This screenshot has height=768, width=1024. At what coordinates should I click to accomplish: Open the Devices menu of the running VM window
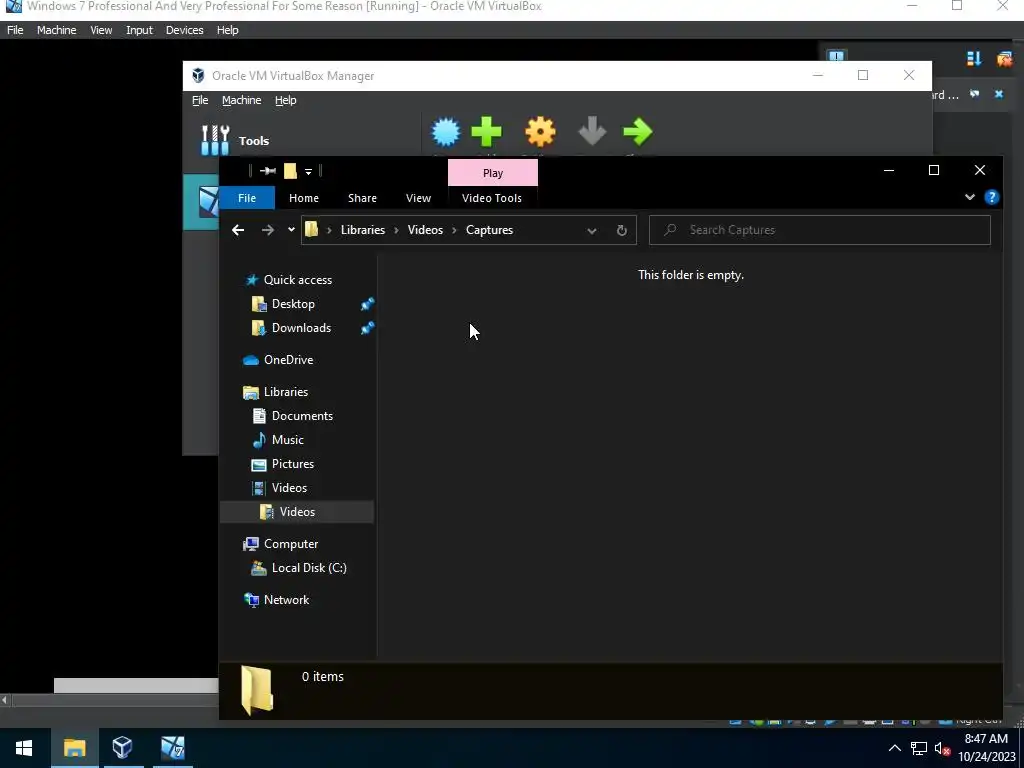pyautogui.click(x=184, y=30)
